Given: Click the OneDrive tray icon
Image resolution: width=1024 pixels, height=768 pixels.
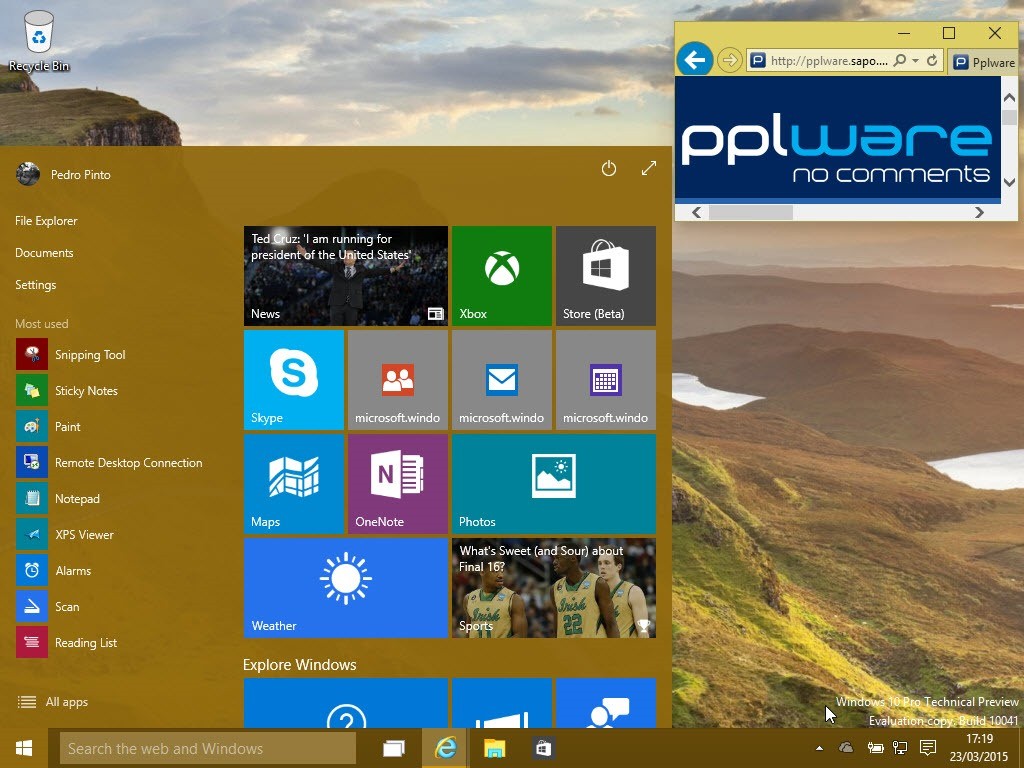Looking at the screenshot, I should (x=846, y=748).
